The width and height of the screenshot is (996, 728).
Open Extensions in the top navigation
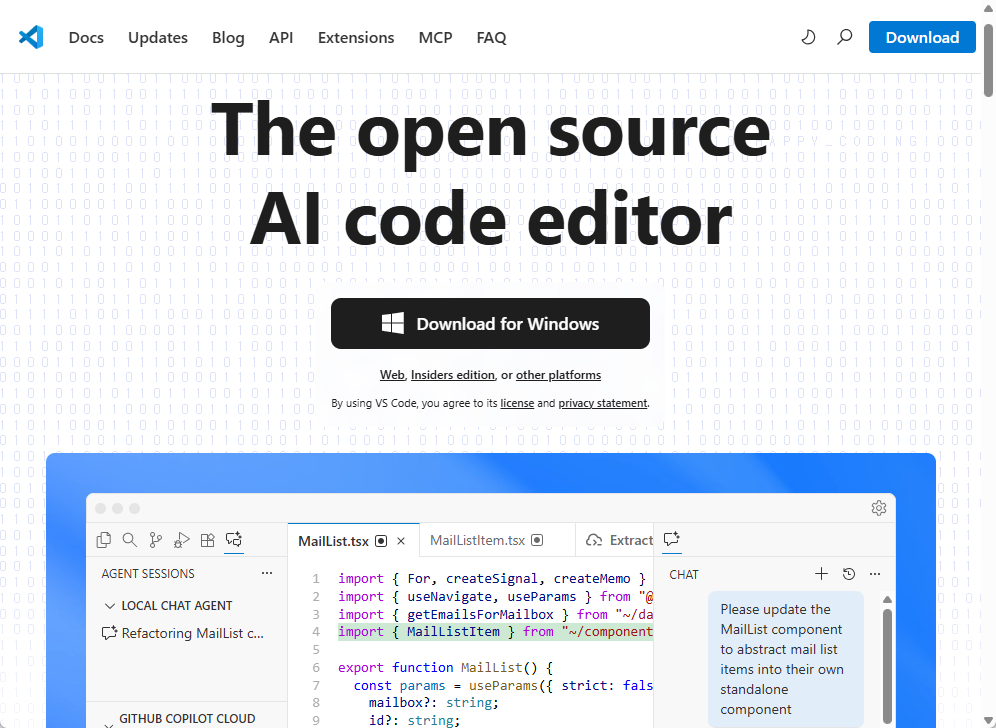(356, 37)
